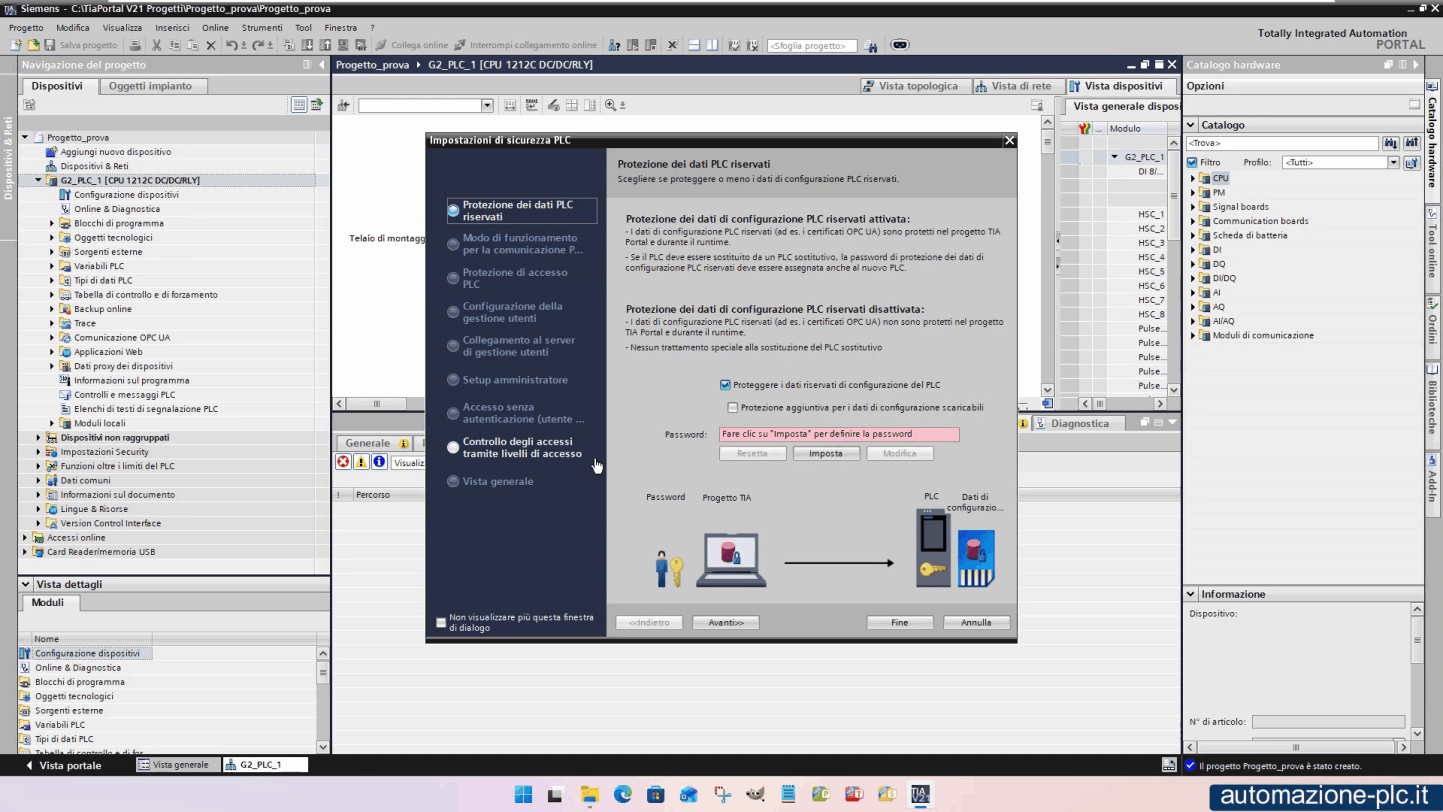Open the Profilo dropdown in Catalogo hardware

pyautogui.click(x=1394, y=162)
